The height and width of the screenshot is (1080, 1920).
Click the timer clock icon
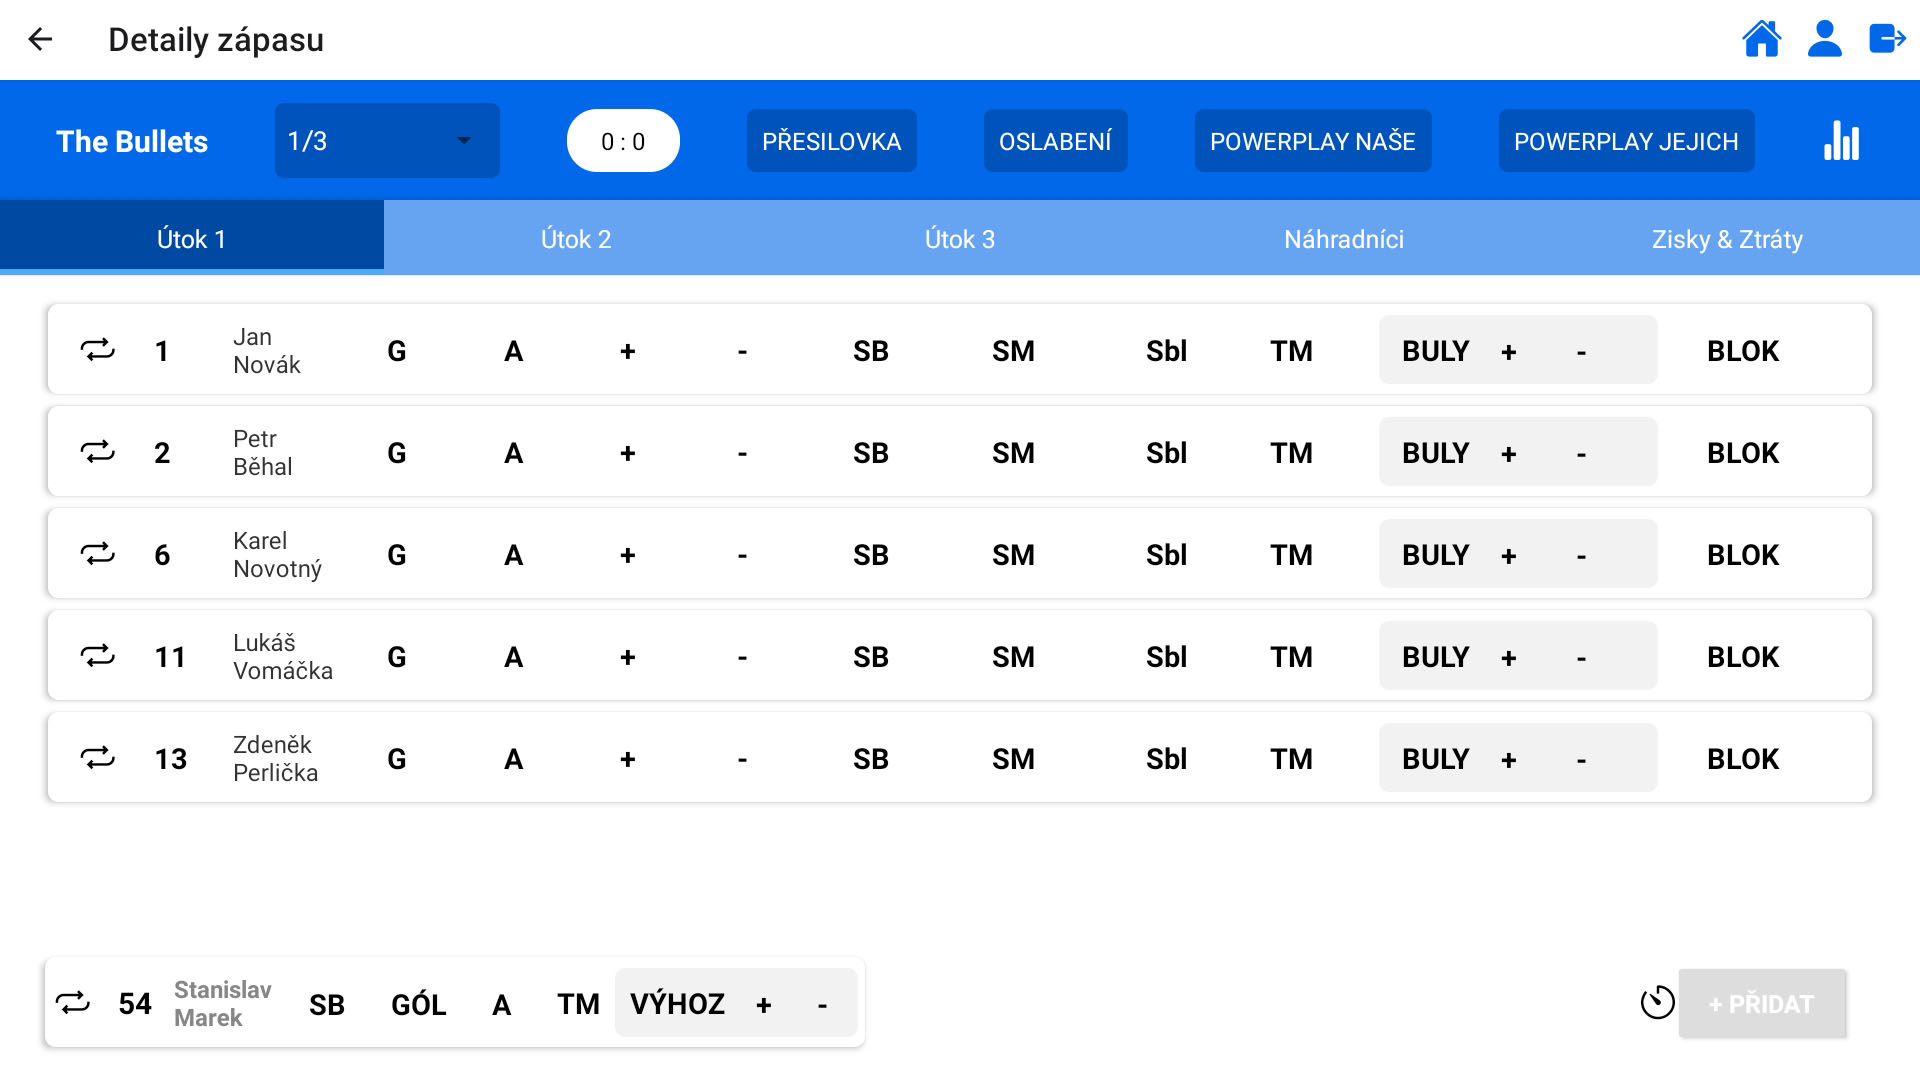click(x=1657, y=1003)
